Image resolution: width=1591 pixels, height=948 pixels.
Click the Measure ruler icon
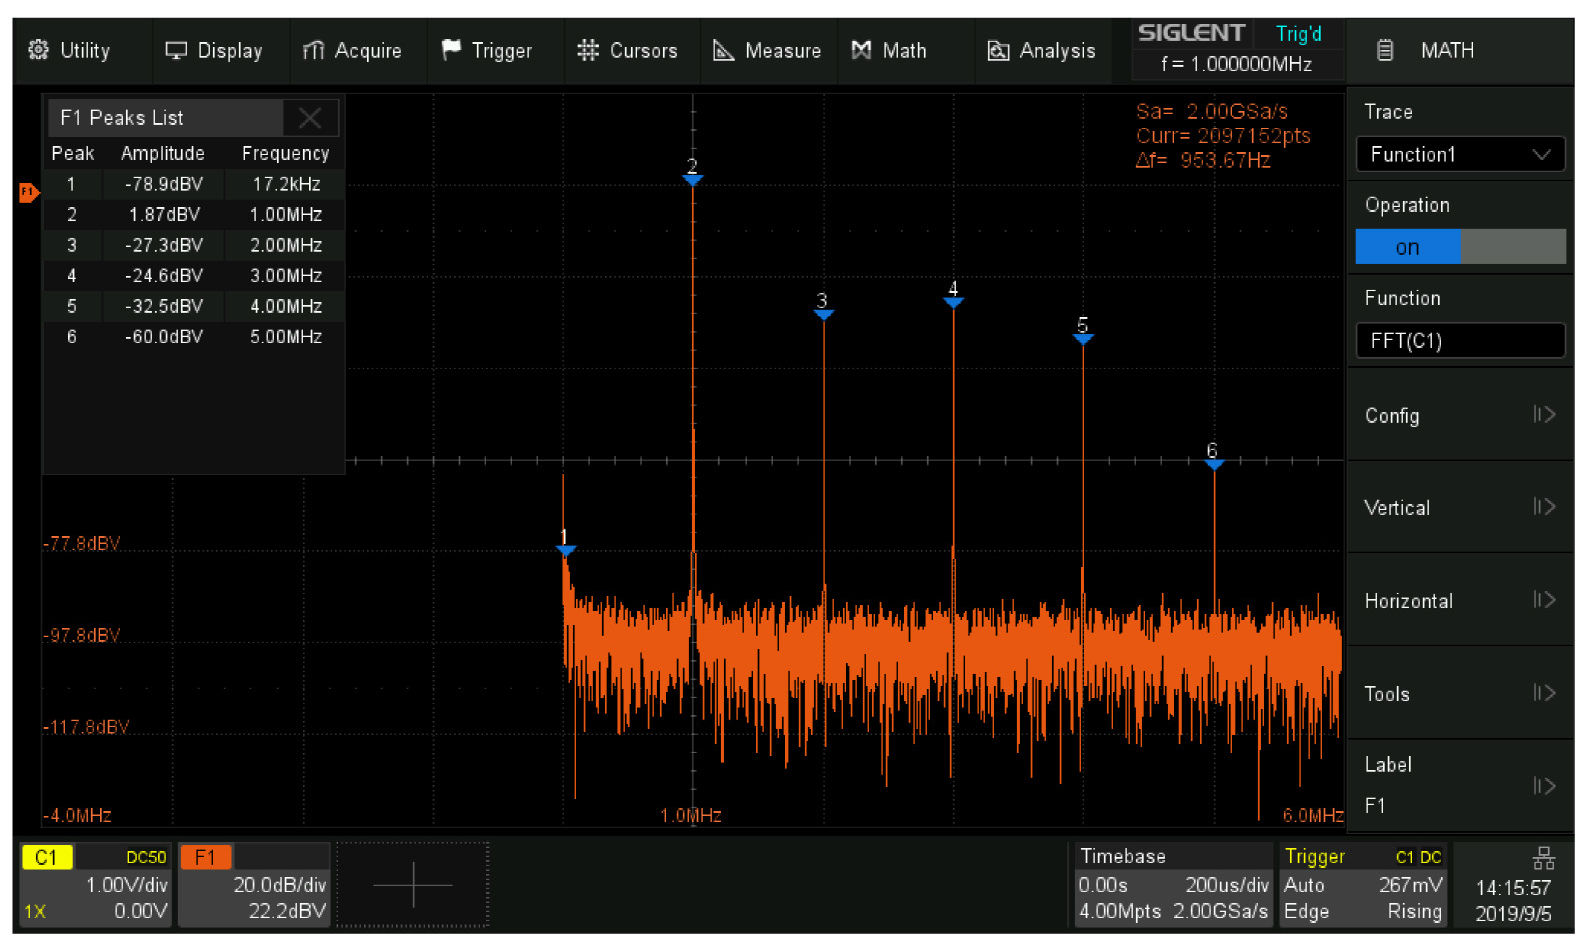pyautogui.click(x=723, y=50)
